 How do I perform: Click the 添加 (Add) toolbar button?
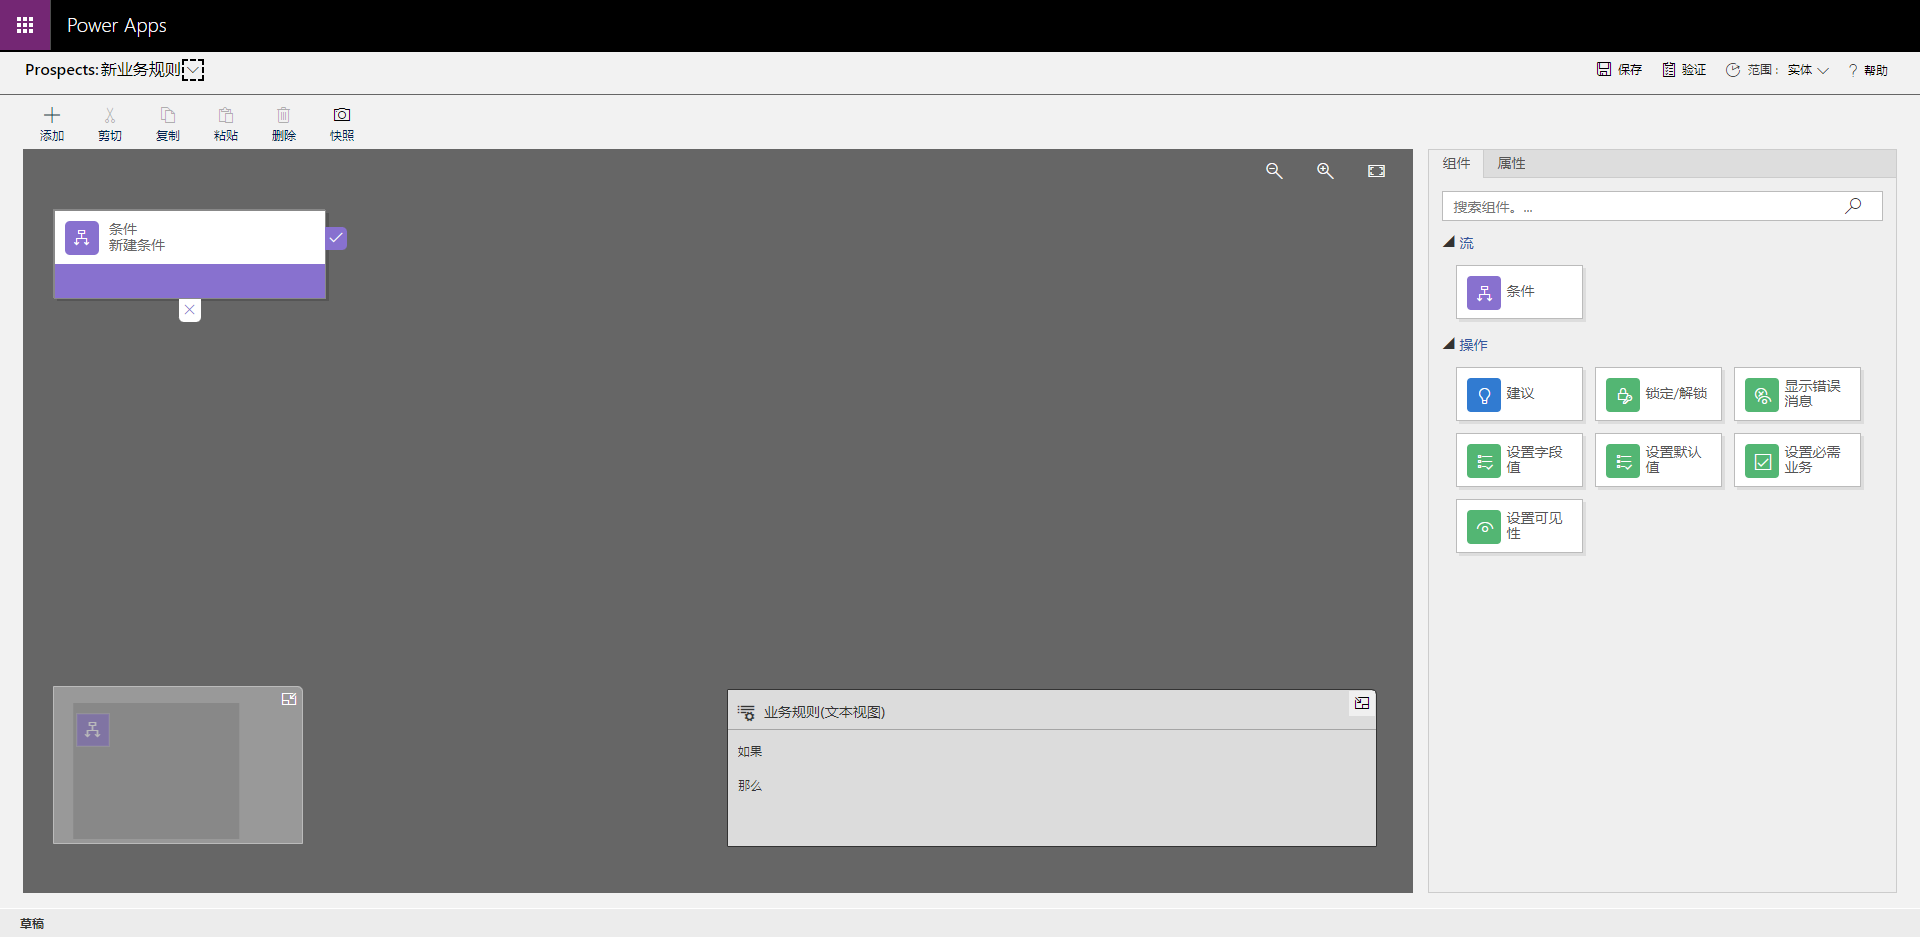(52, 124)
